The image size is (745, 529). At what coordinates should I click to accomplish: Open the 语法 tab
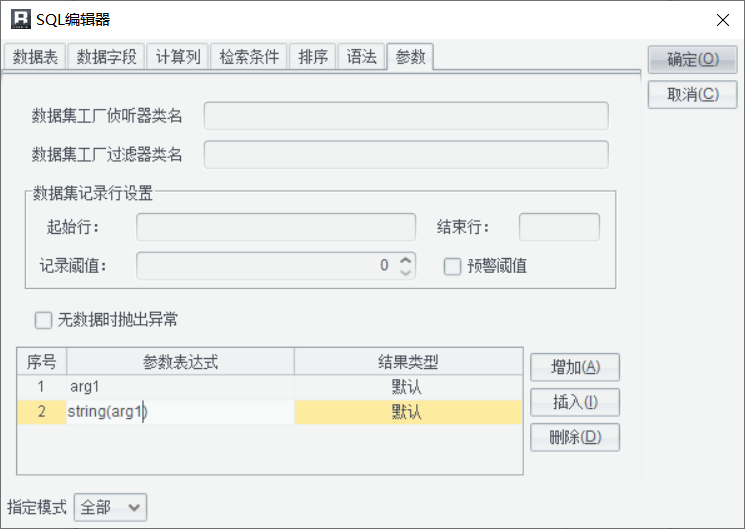pos(361,57)
